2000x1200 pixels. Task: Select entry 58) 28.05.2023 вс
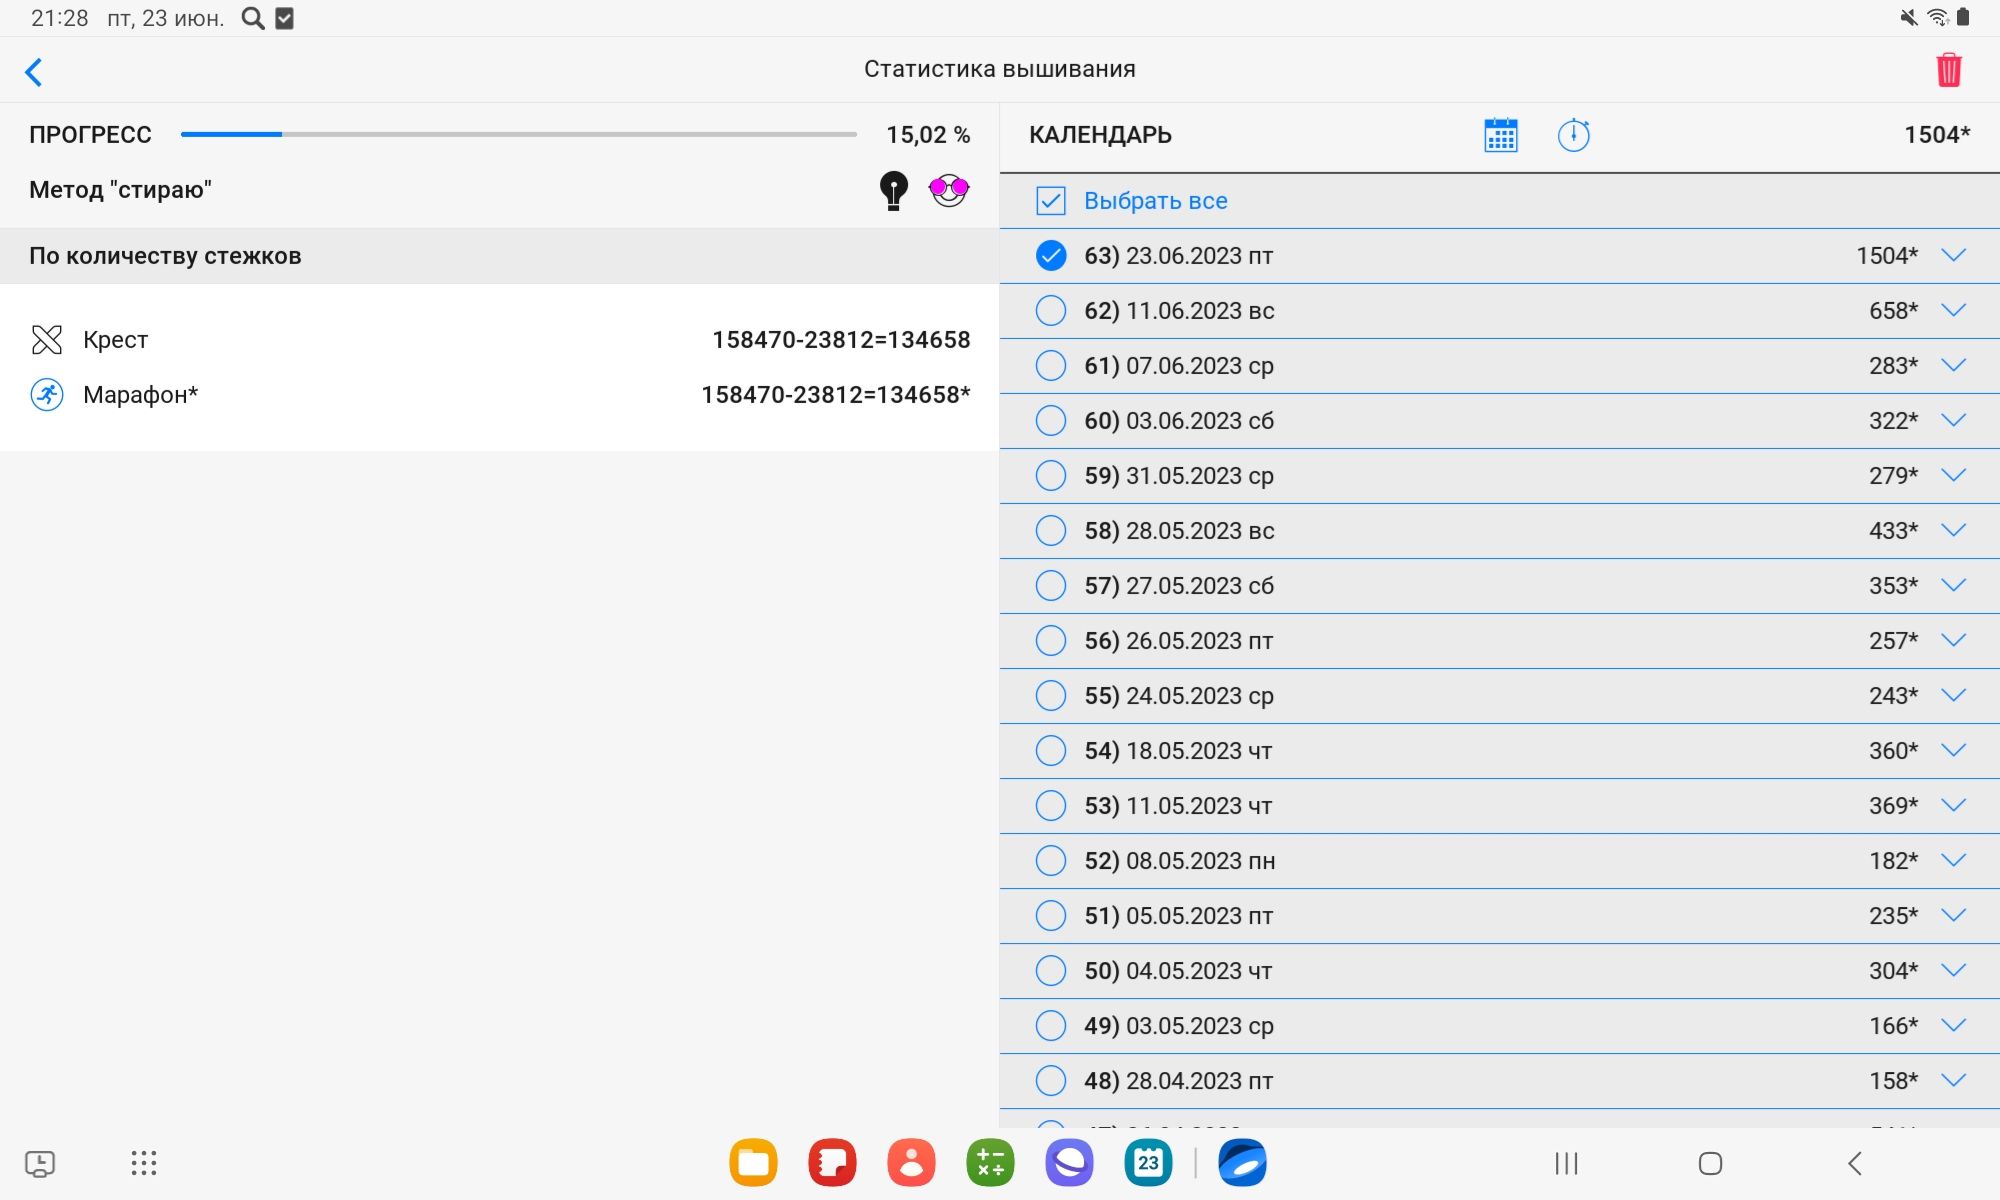[x=1051, y=531]
